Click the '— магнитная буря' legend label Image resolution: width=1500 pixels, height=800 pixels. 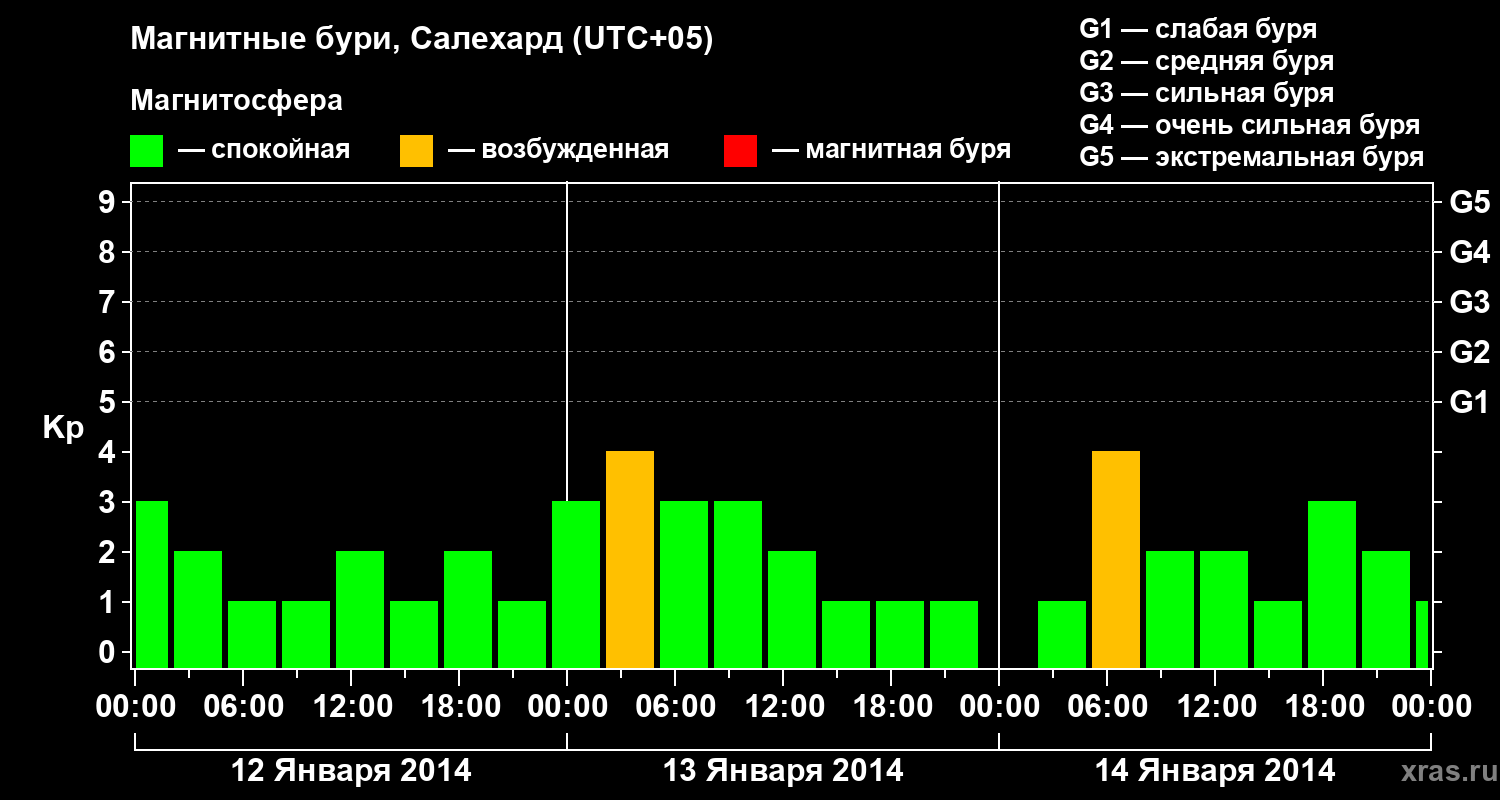point(892,150)
